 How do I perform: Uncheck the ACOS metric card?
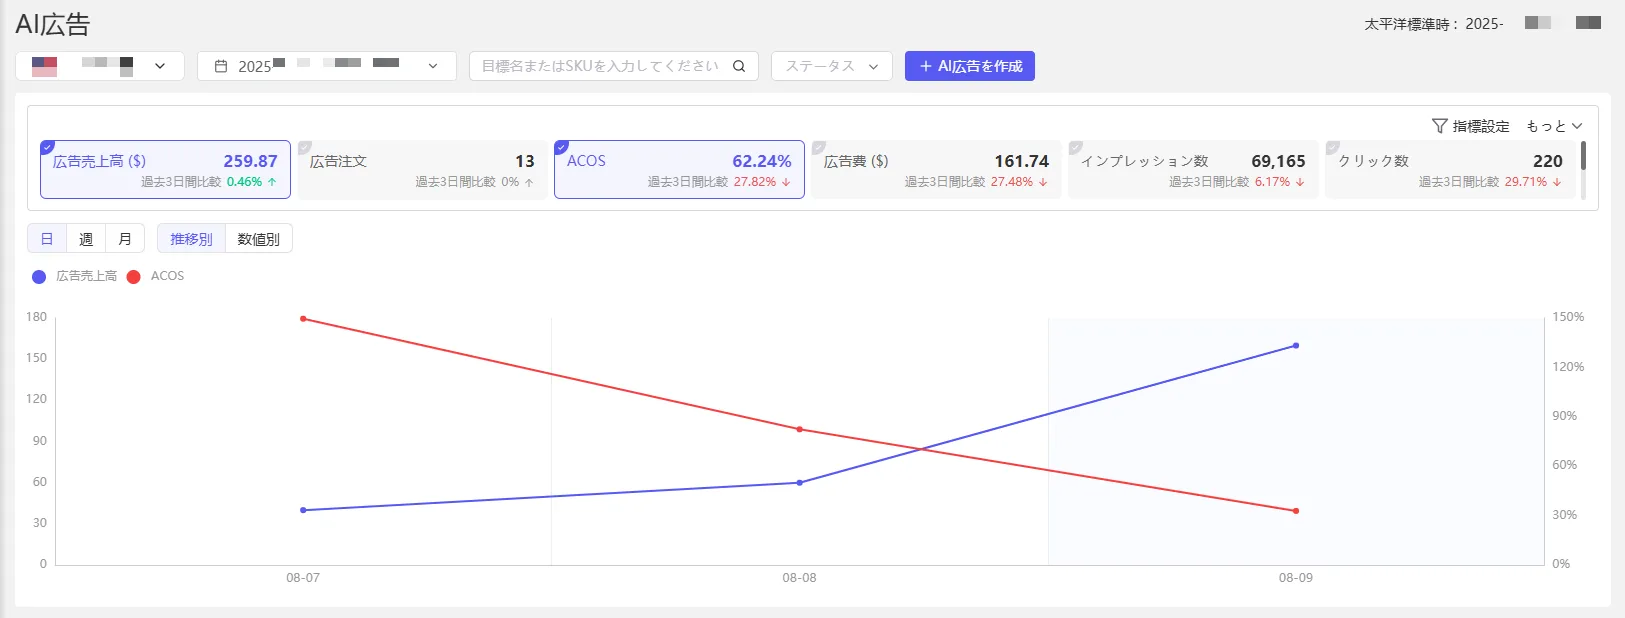562,147
